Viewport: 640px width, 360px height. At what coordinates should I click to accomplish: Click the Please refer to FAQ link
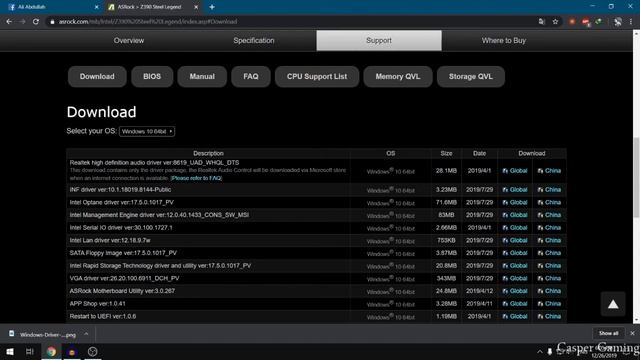click(196, 178)
